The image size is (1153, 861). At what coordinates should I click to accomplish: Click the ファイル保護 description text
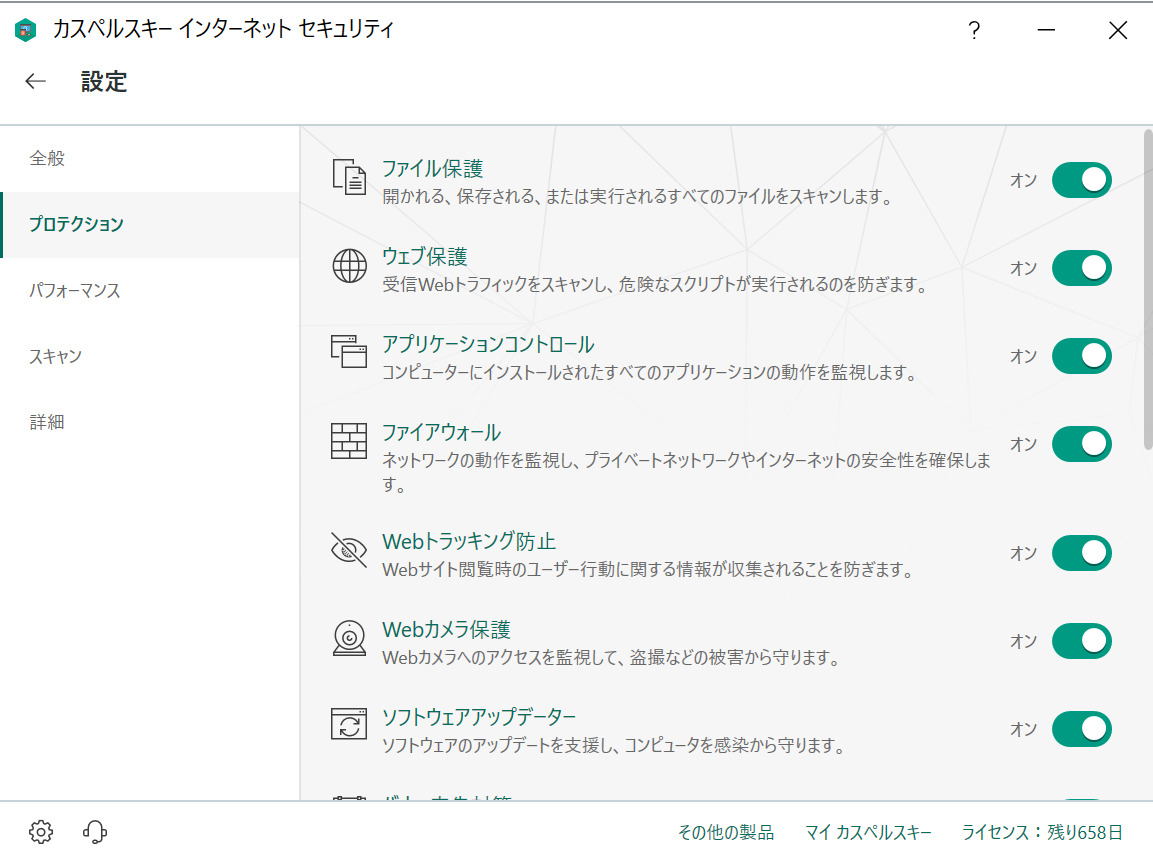[x=637, y=196]
